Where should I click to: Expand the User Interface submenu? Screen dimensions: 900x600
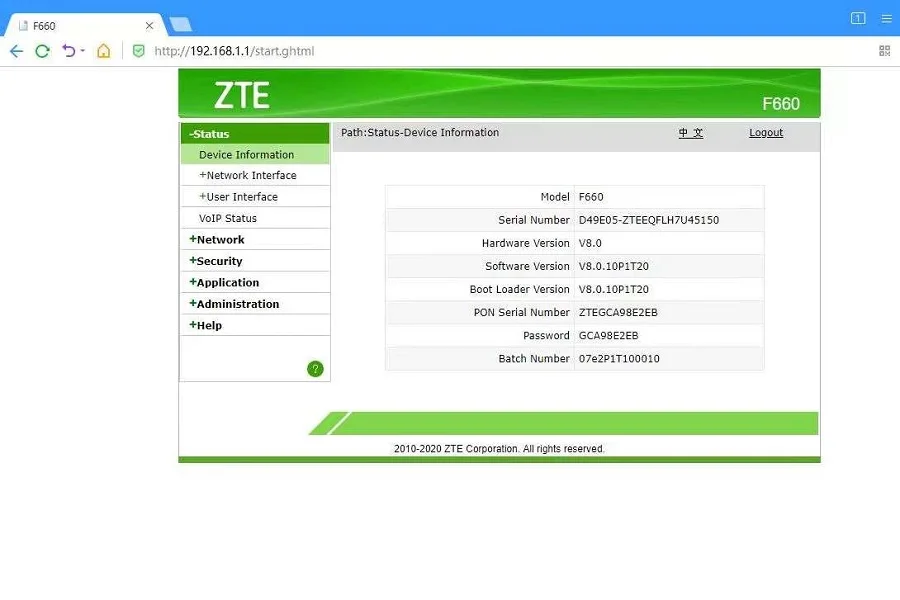tap(241, 197)
